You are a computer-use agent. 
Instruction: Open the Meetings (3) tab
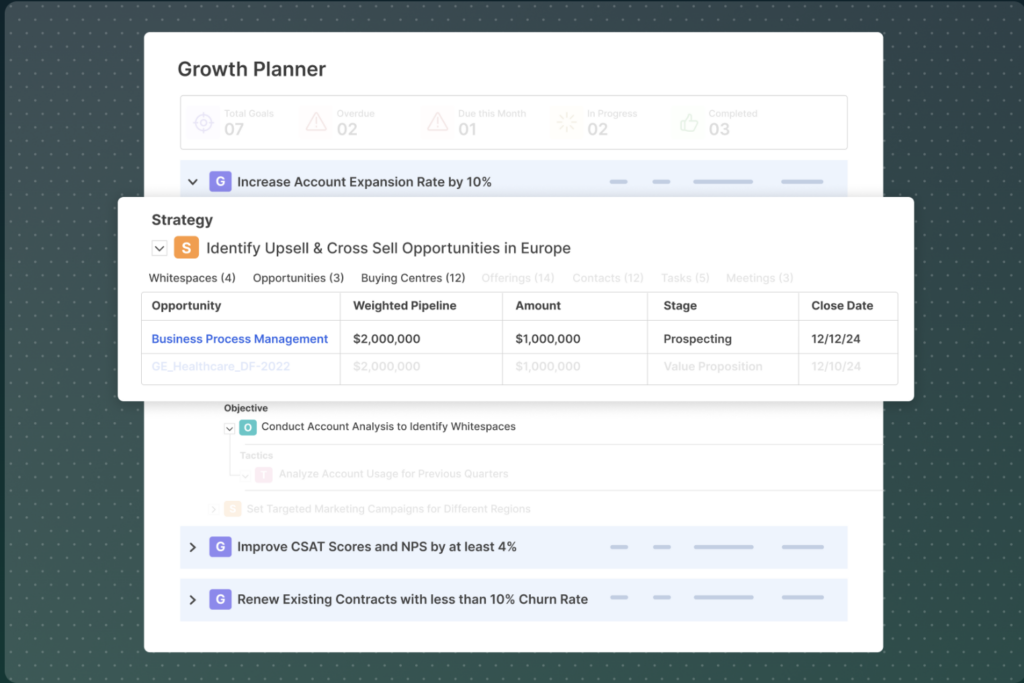760,278
